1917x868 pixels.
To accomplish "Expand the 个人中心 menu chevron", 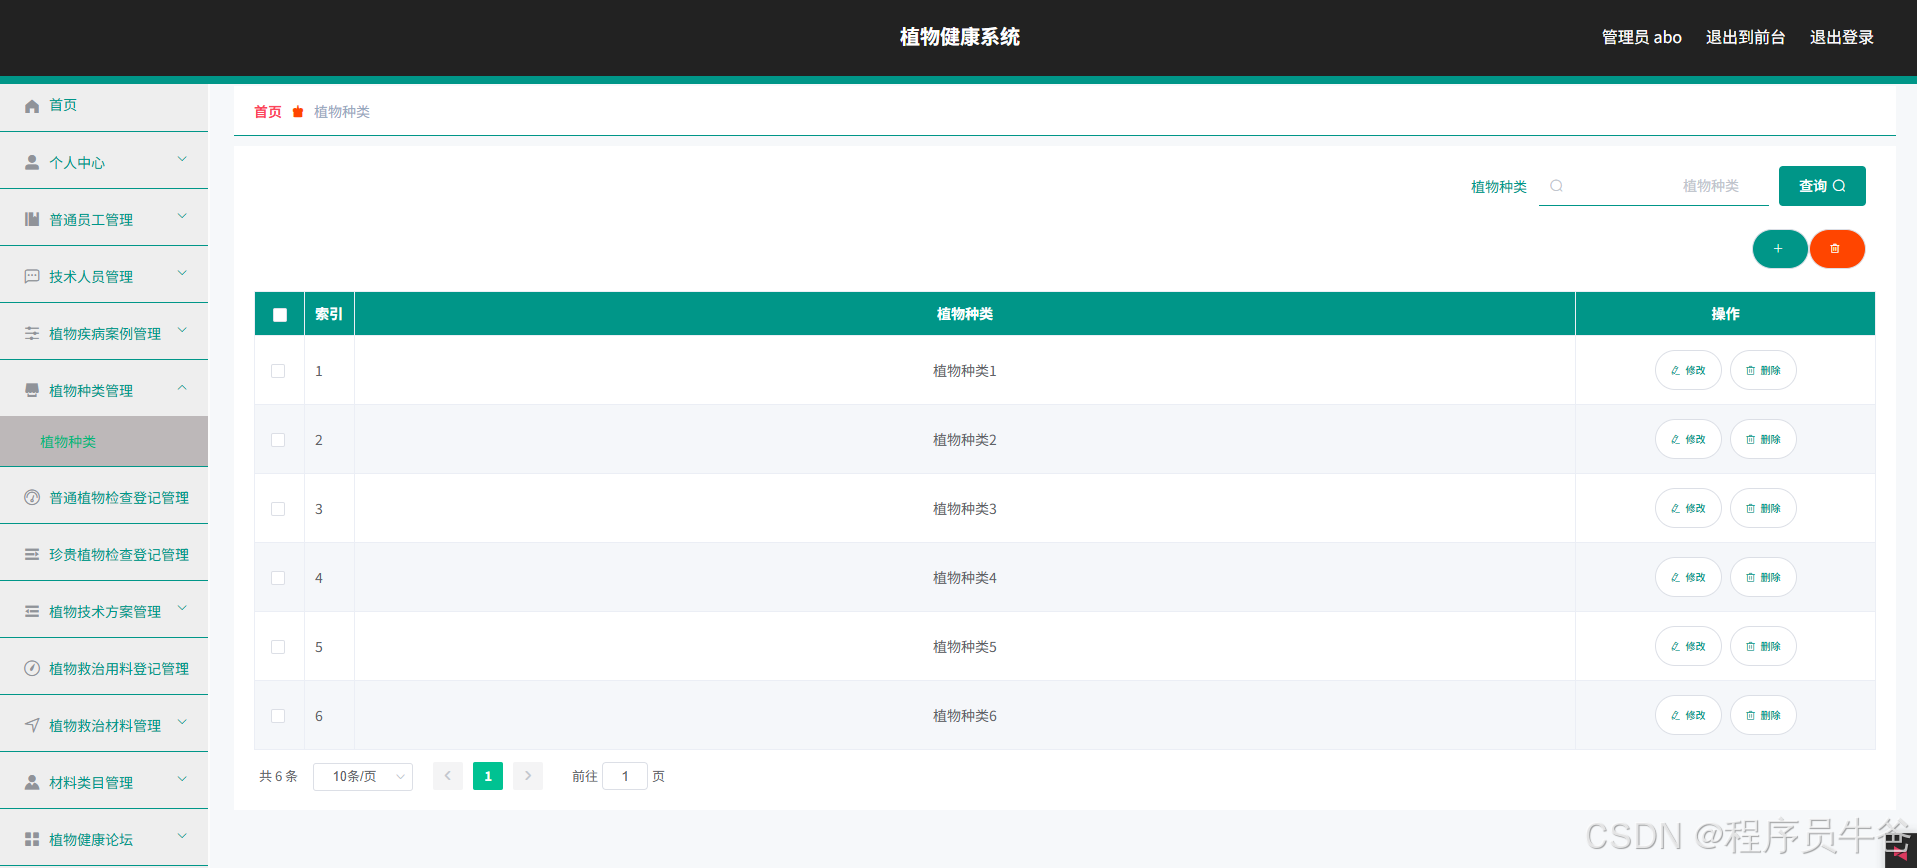I will click(x=182, y=159).
